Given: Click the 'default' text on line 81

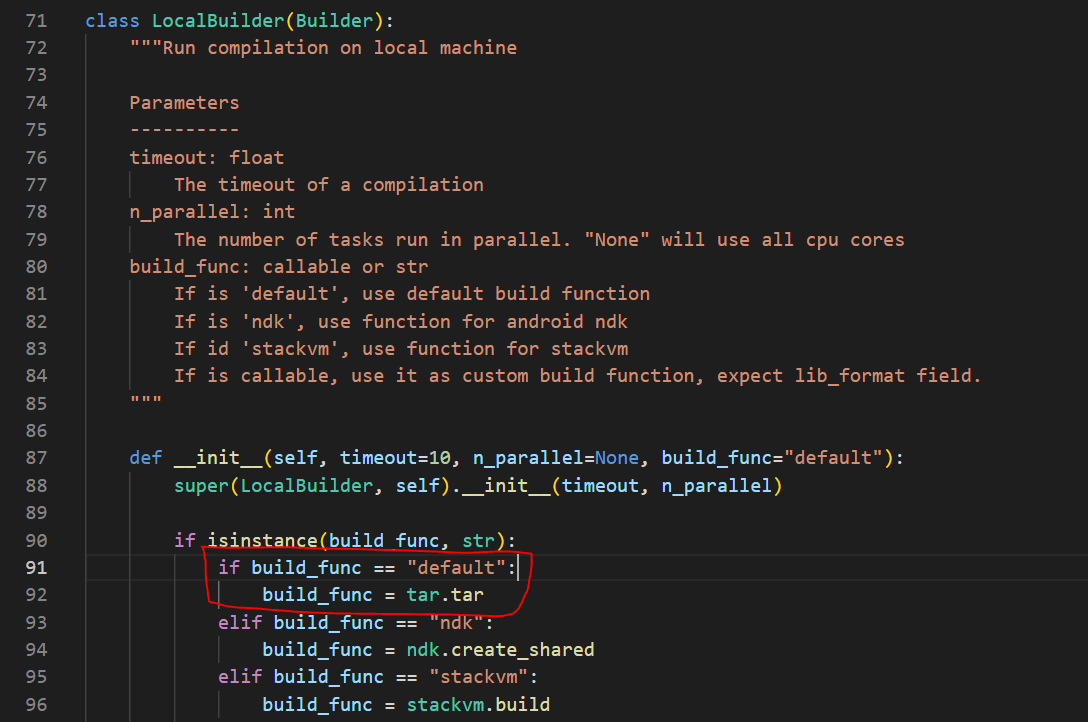Looking at the screenshot, I should (290, 293).
